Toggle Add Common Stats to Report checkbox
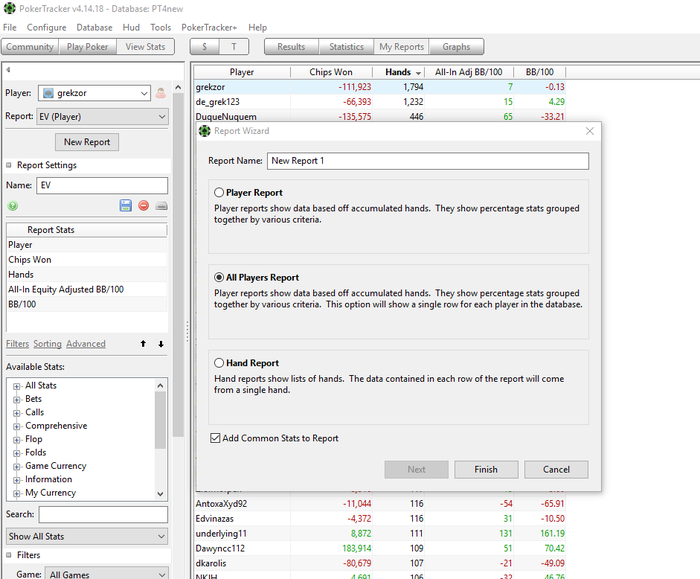 [215, 438]
